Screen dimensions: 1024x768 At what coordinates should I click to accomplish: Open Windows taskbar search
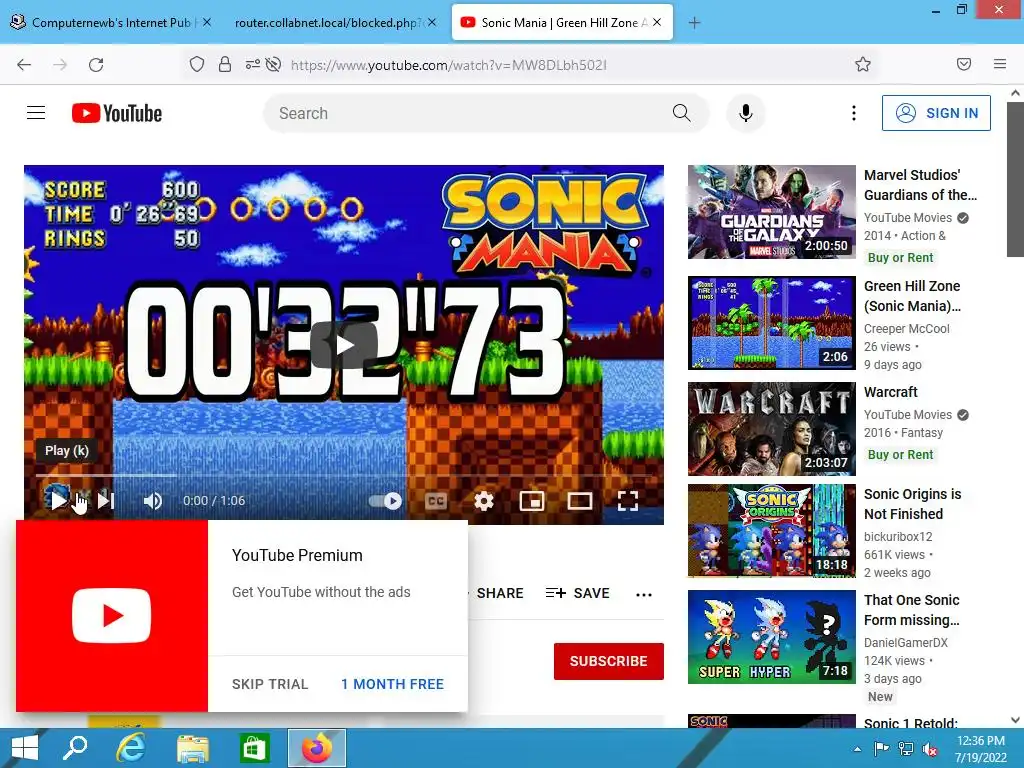click(x=75, y=748)
